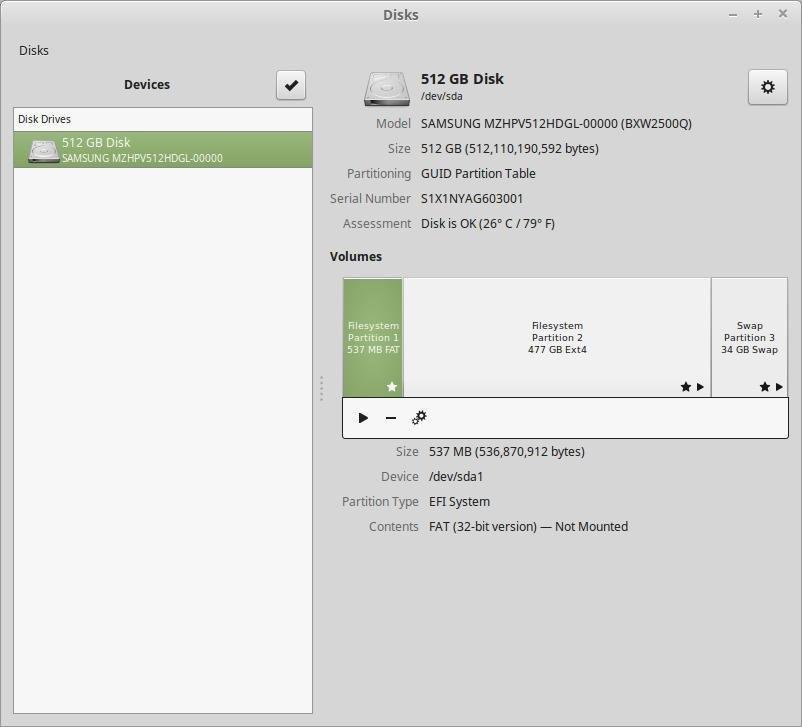Select Partition 2 477 GB Ext4 volume
Viewport: 802px width, 727px height.
[557, 337]
